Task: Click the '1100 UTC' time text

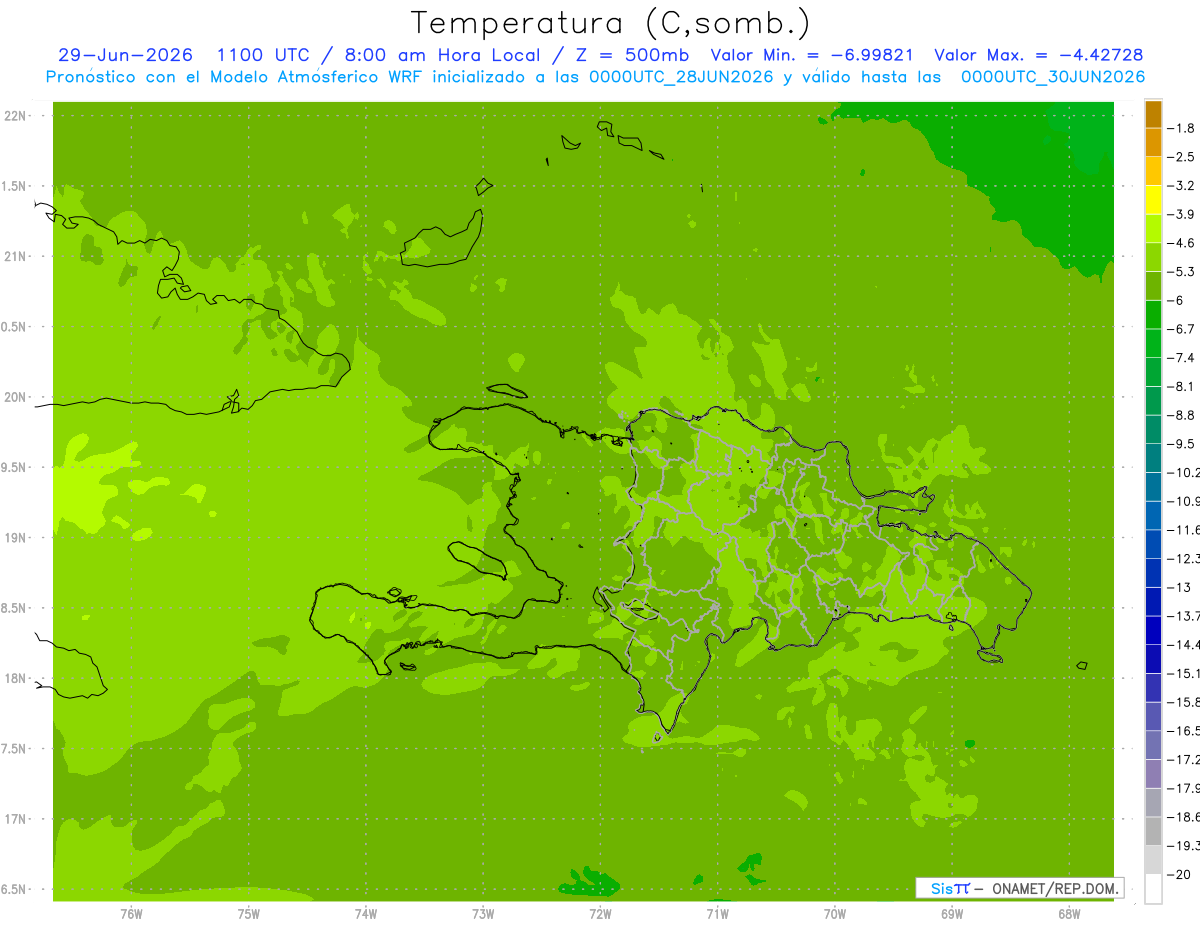Action: pyautogui.click(x=264, y=55)
